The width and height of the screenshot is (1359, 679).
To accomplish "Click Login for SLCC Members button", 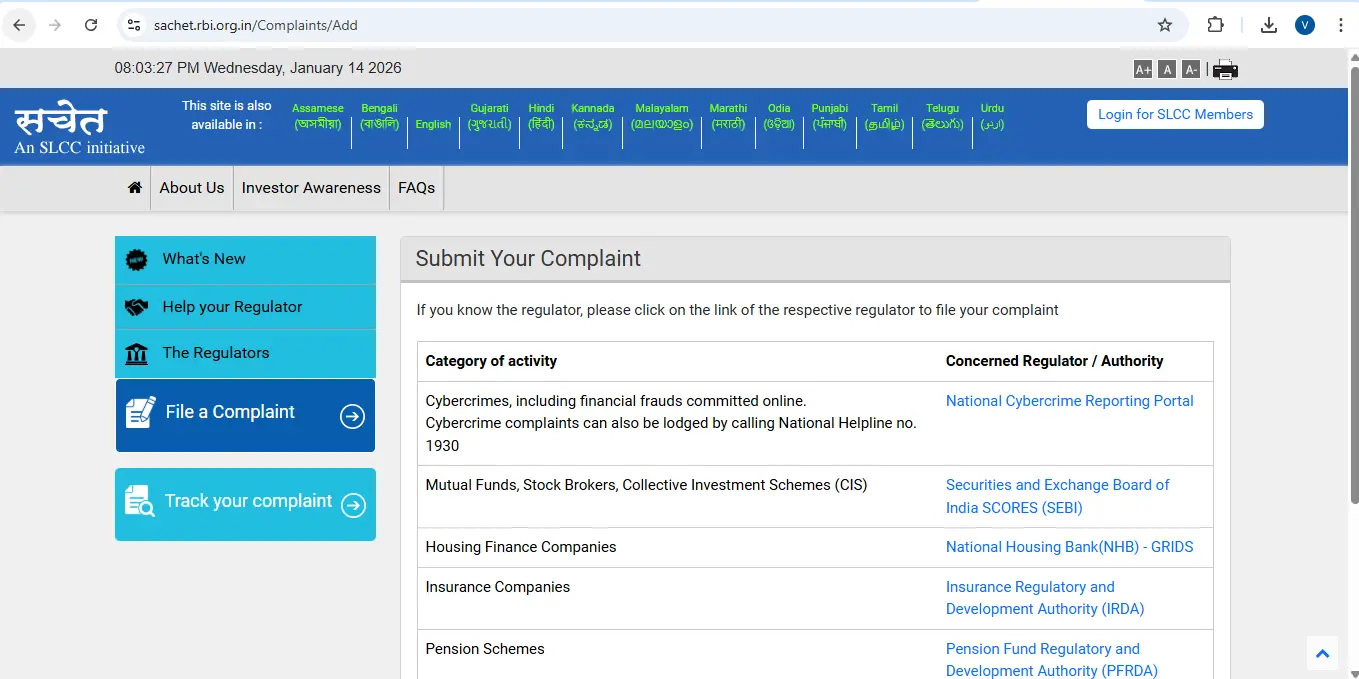I will [1175, 114].
